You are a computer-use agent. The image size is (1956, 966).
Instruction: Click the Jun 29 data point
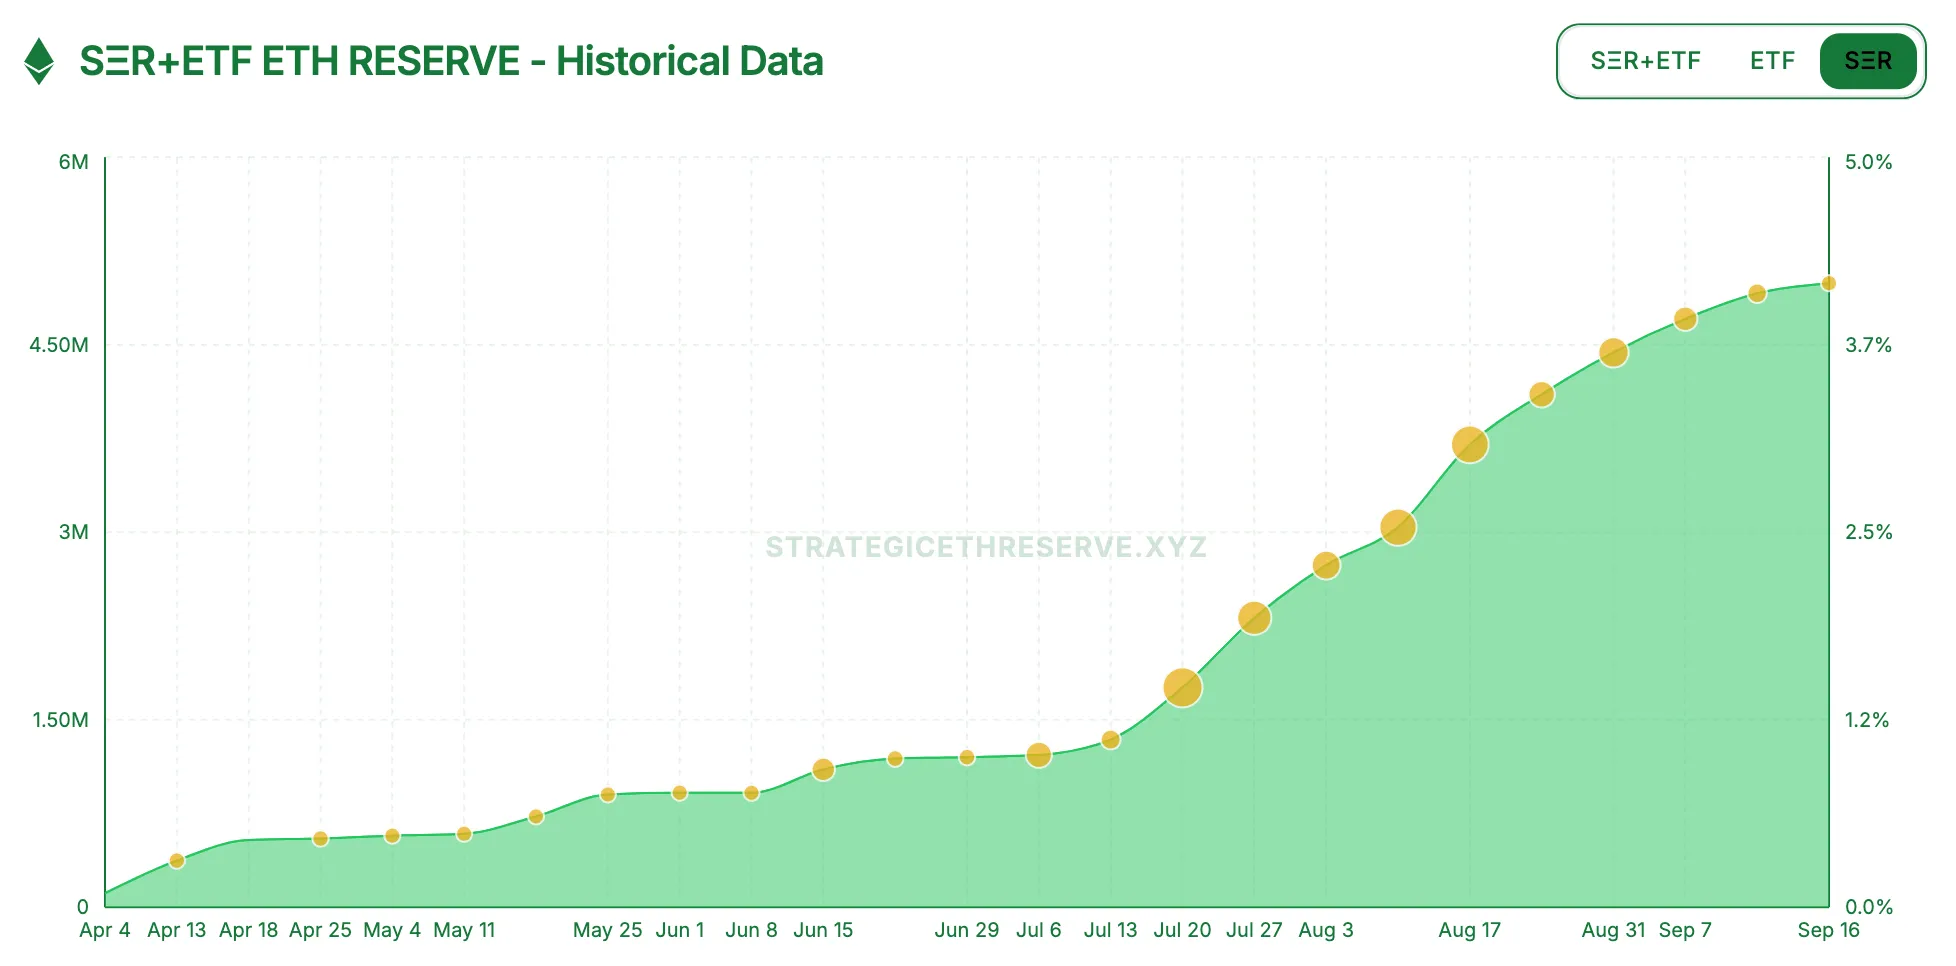pos(967,758)
